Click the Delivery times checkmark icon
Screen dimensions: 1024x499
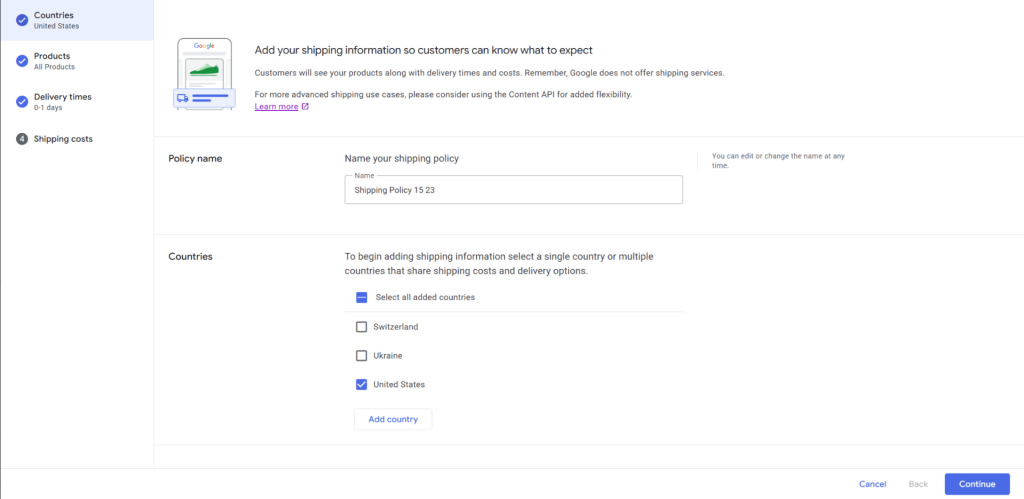click(x=22, y=101)
